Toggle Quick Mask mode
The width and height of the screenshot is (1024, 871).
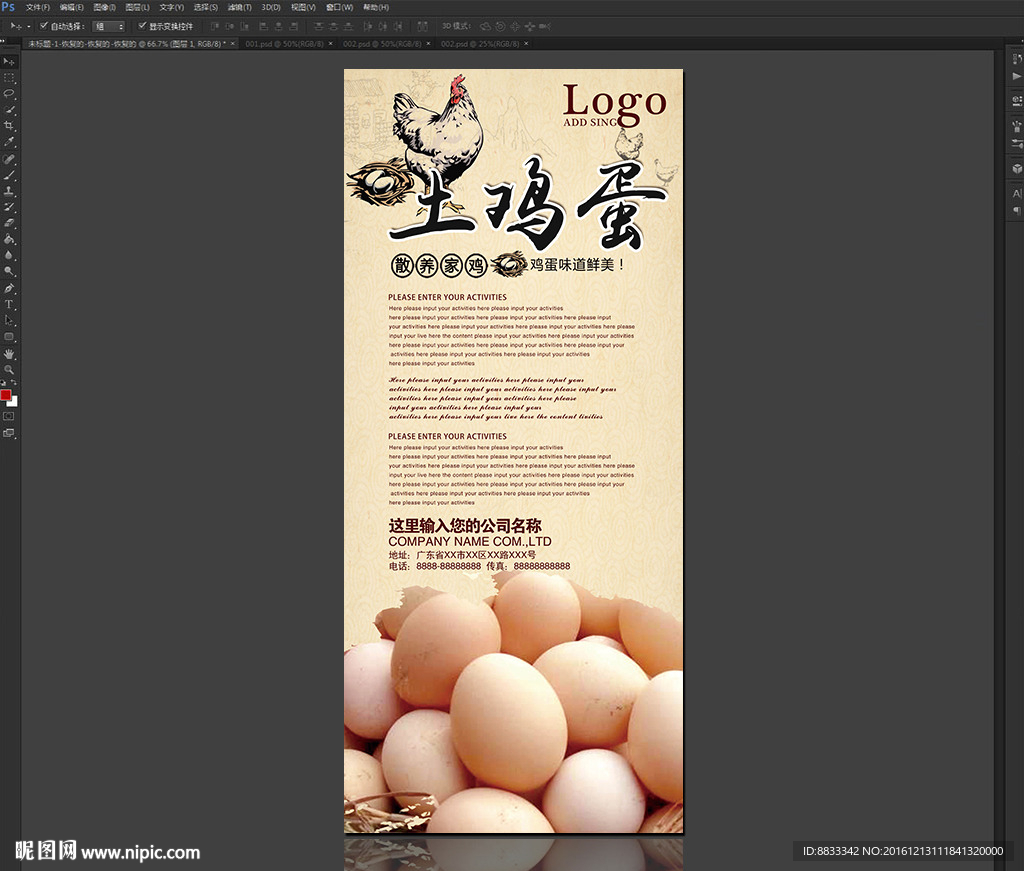[x=8, y=416]
